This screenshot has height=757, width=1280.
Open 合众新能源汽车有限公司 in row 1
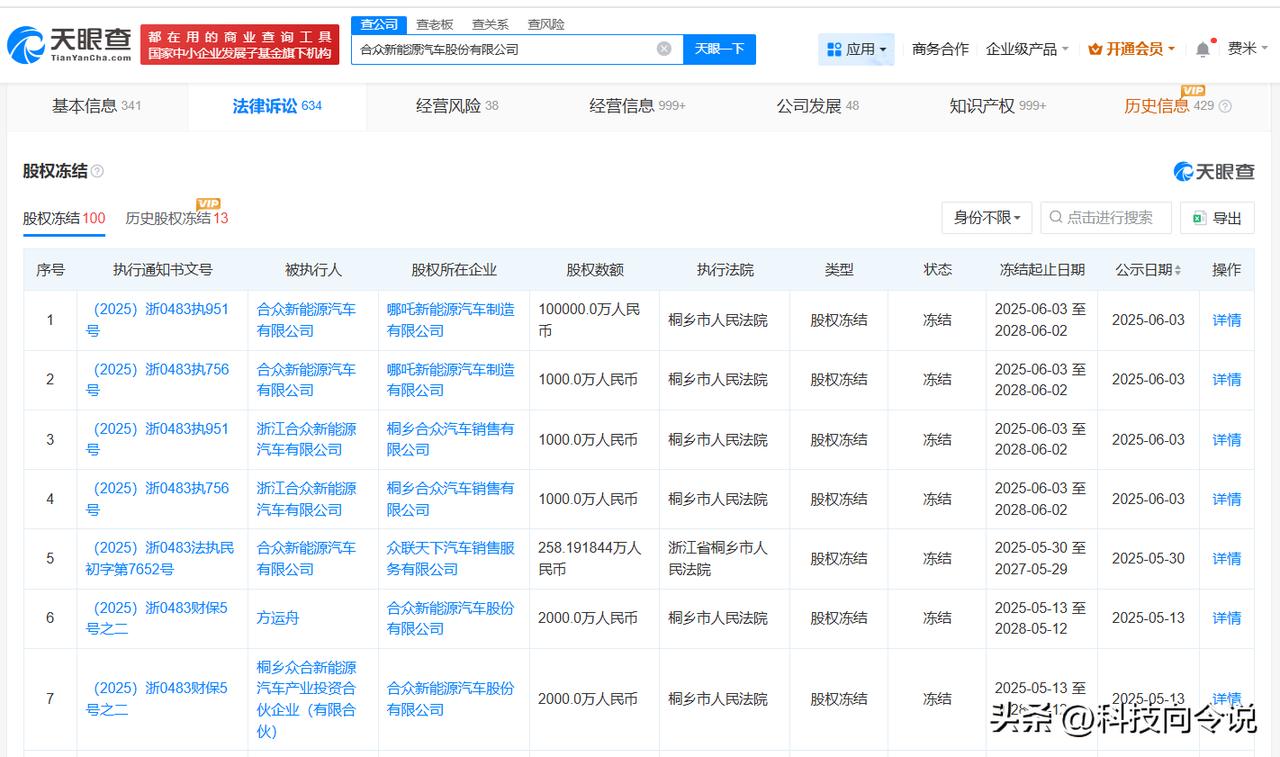pyautogui.click(x=306, y=320)
